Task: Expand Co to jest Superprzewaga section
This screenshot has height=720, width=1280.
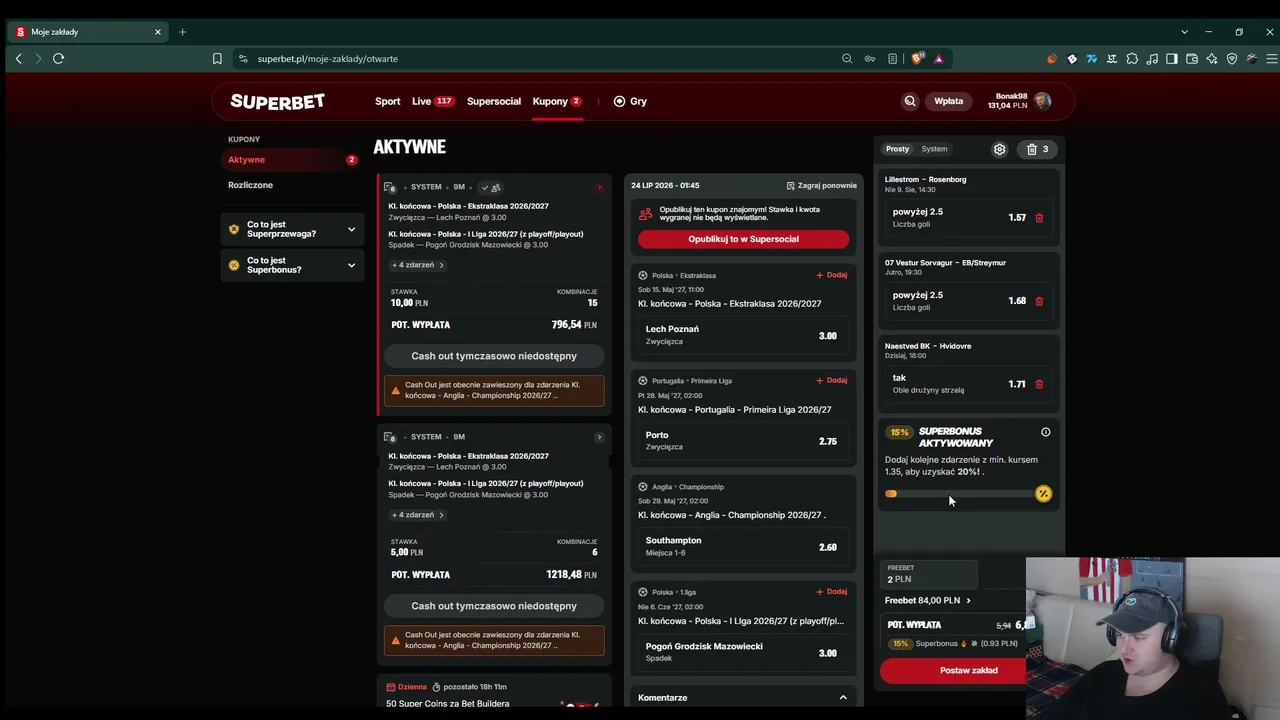Action: point(292,229)
